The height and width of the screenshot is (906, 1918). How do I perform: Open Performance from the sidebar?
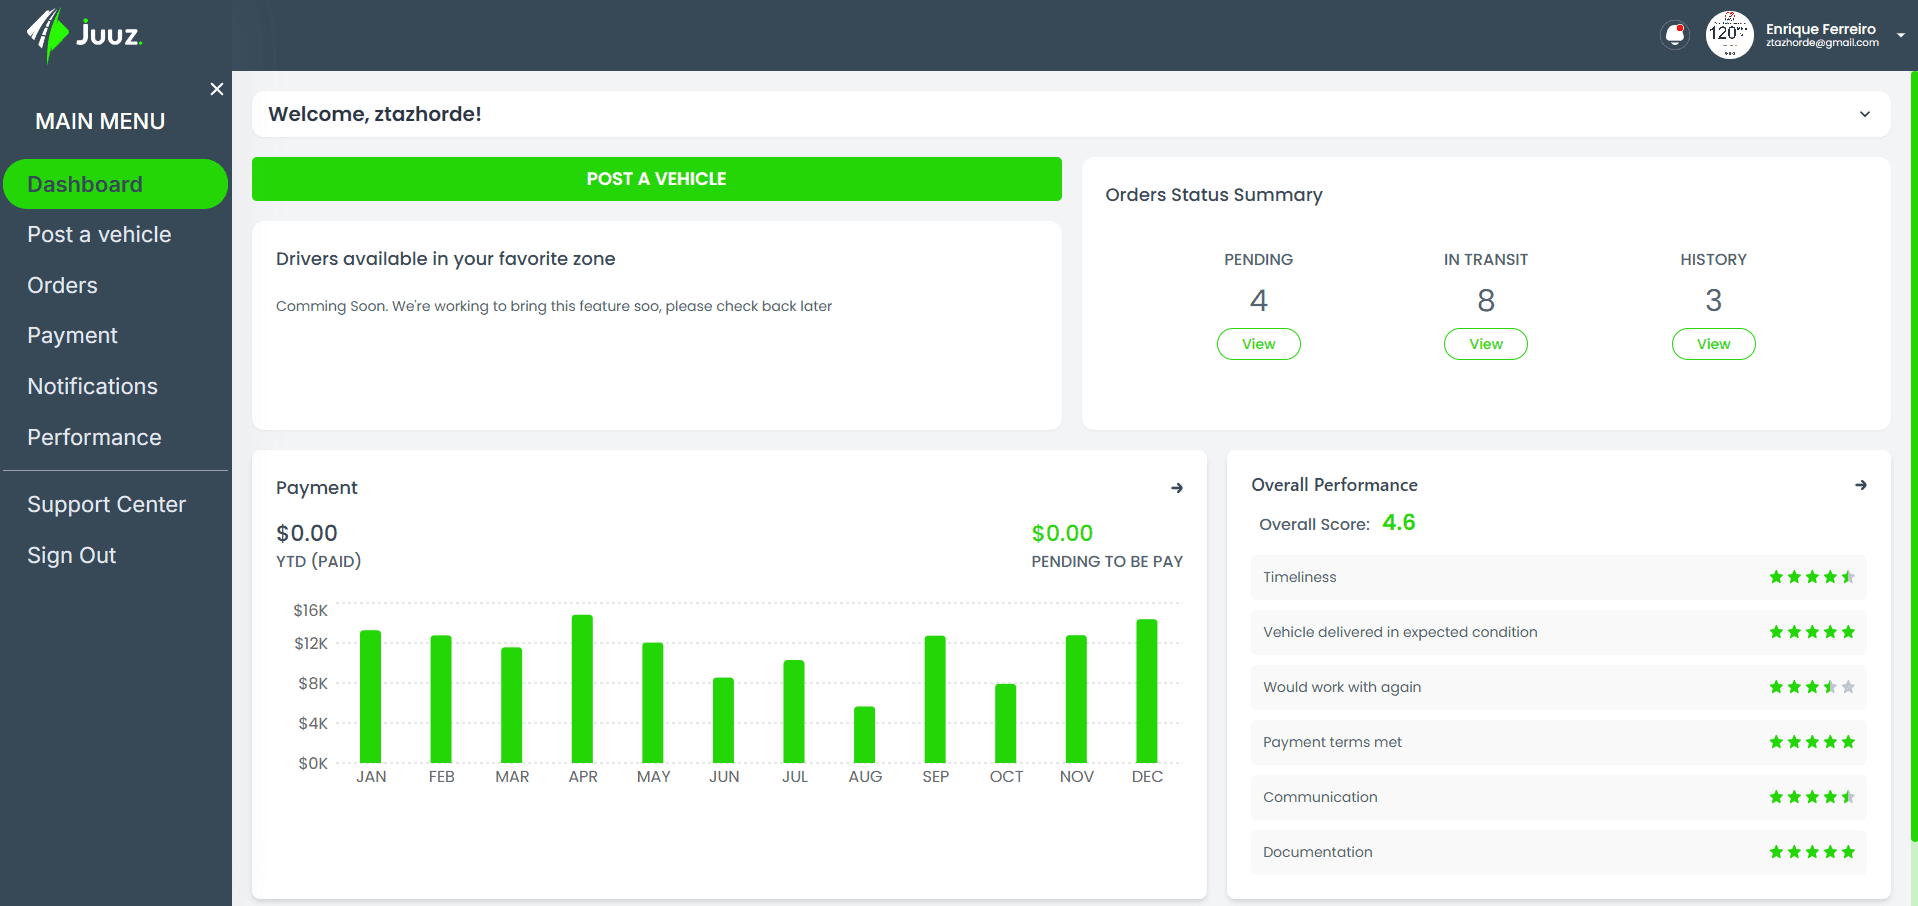point(94,437)
